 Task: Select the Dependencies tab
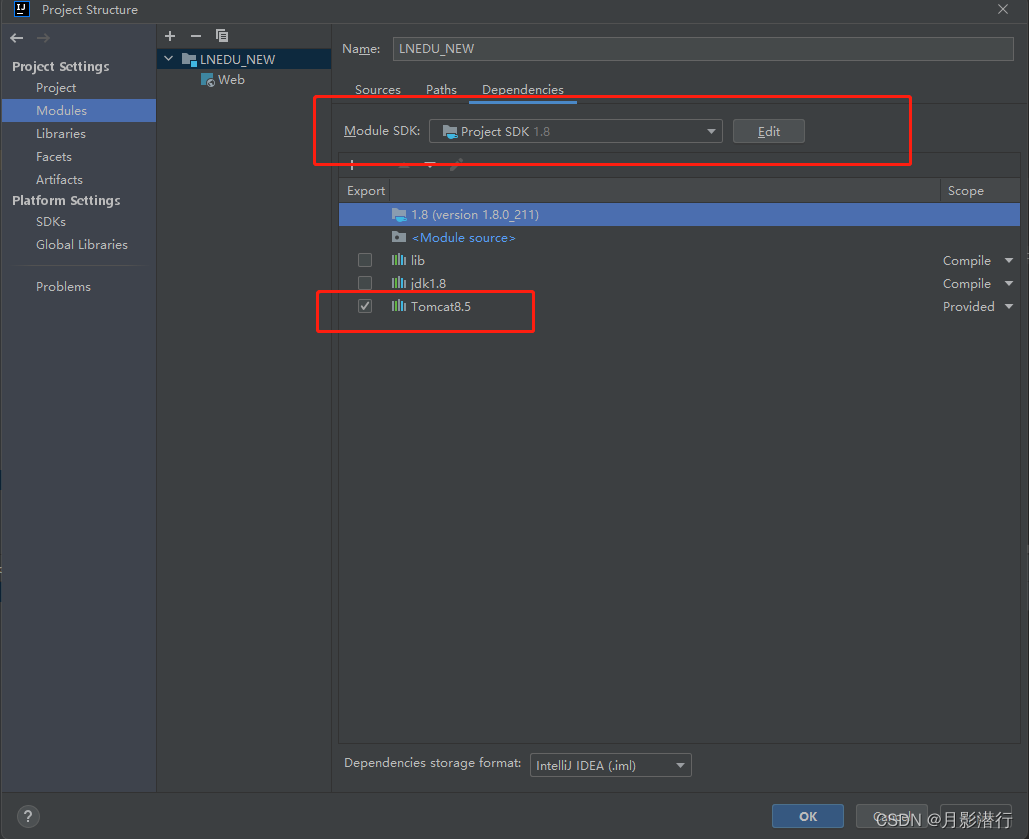pyautogui.click(x=522, y=89)
